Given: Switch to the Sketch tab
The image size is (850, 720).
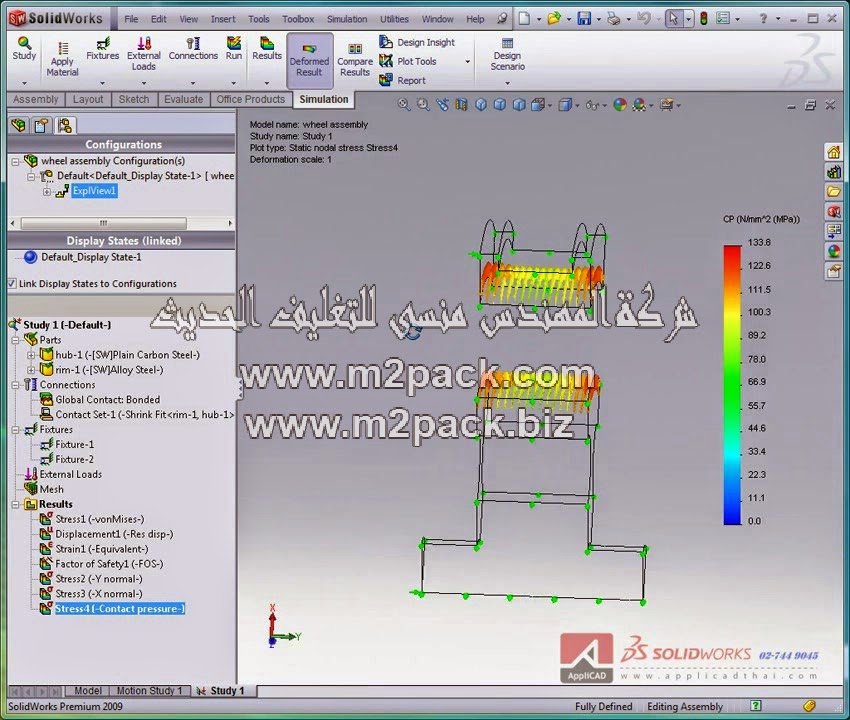Looking at the screenshot, I should [134, 99].
